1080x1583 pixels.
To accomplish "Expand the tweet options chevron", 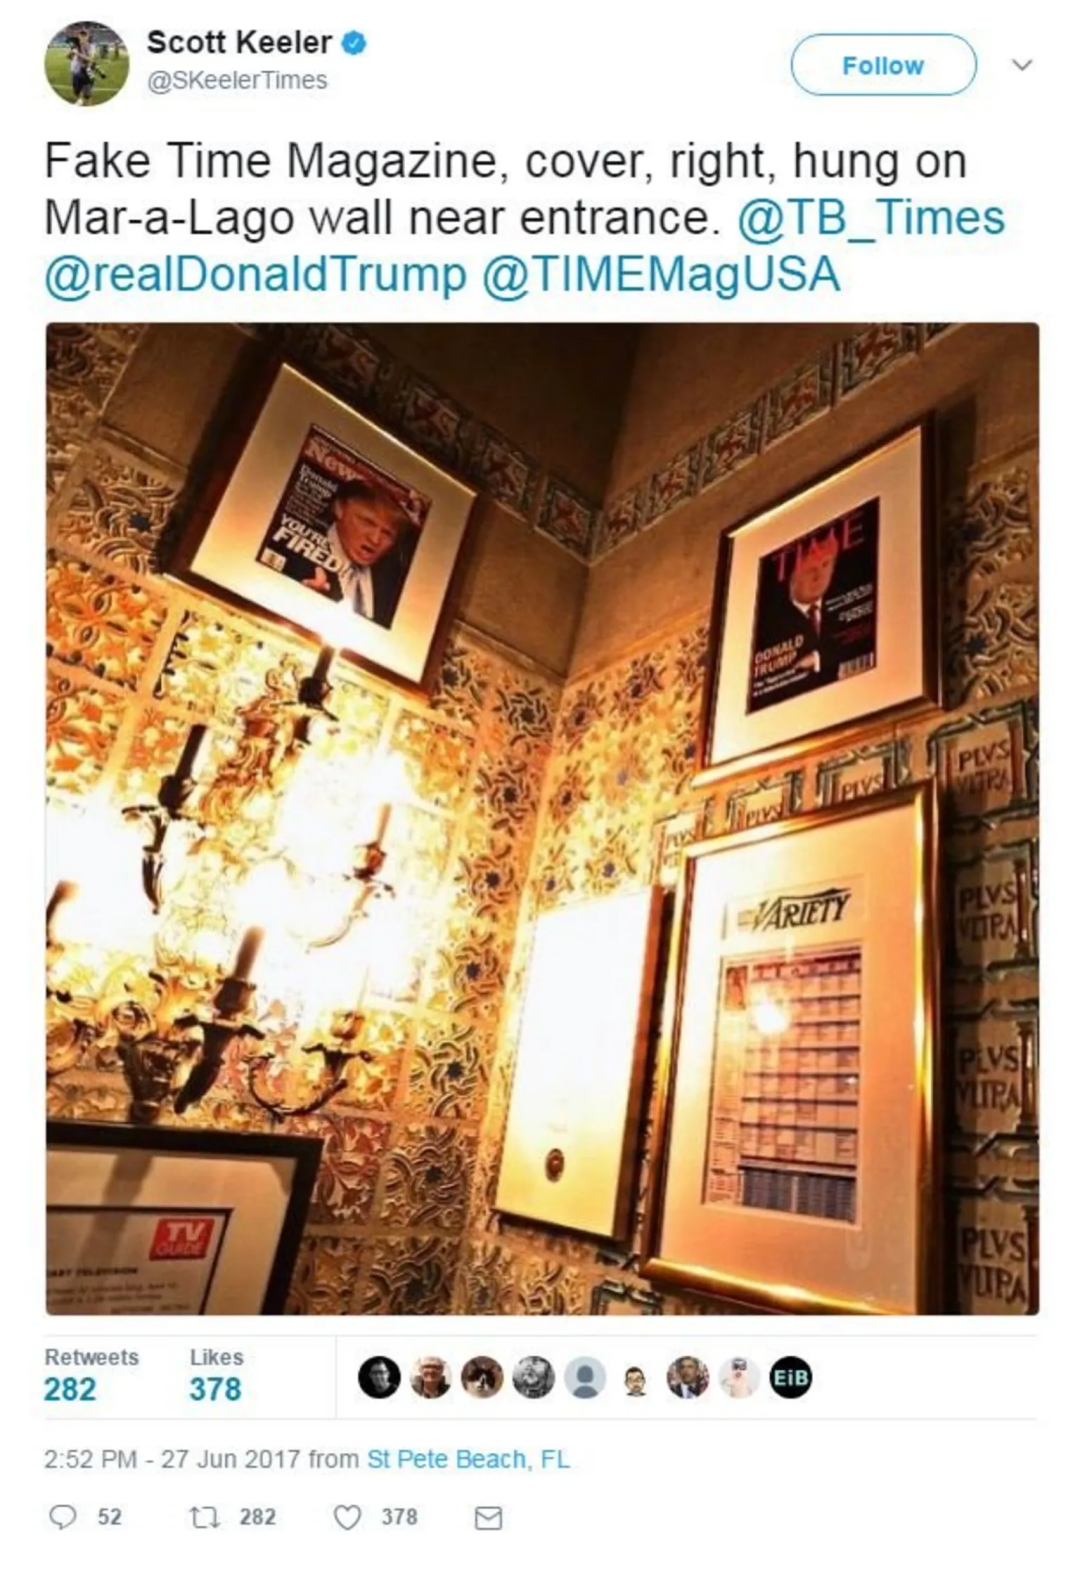I will point(1022,65).
